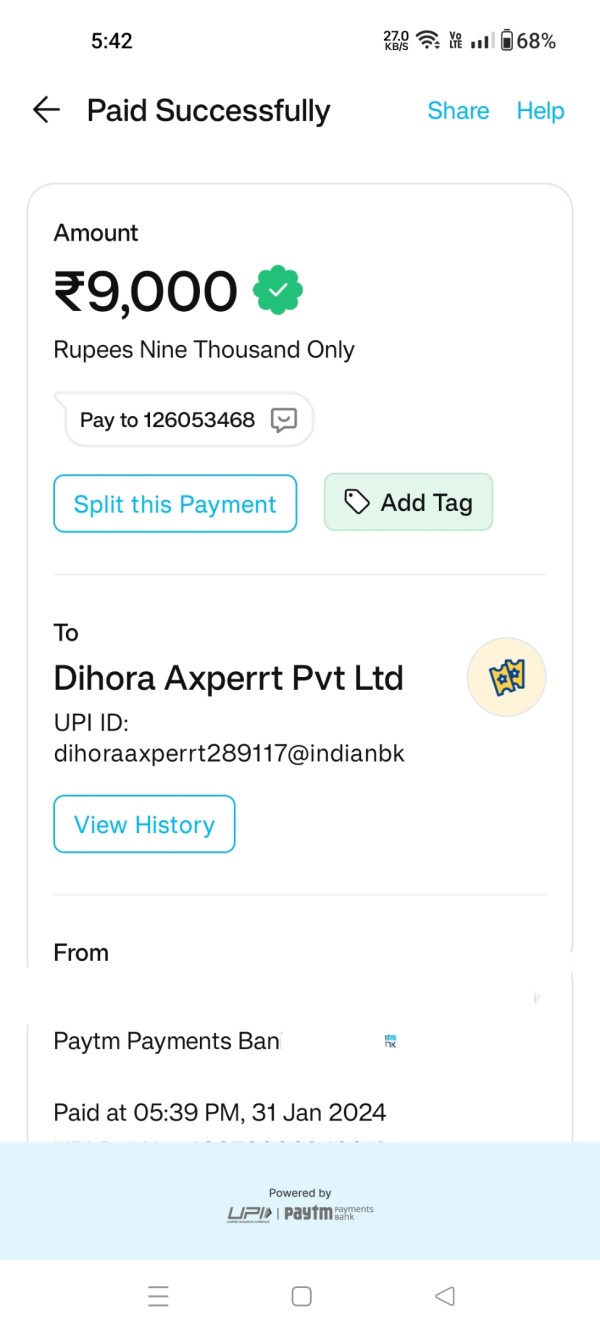Select the dihoraaxperrt289117@indianbk UPI ID
This screenshot has width=600, height=1333.
pos(229,754)
